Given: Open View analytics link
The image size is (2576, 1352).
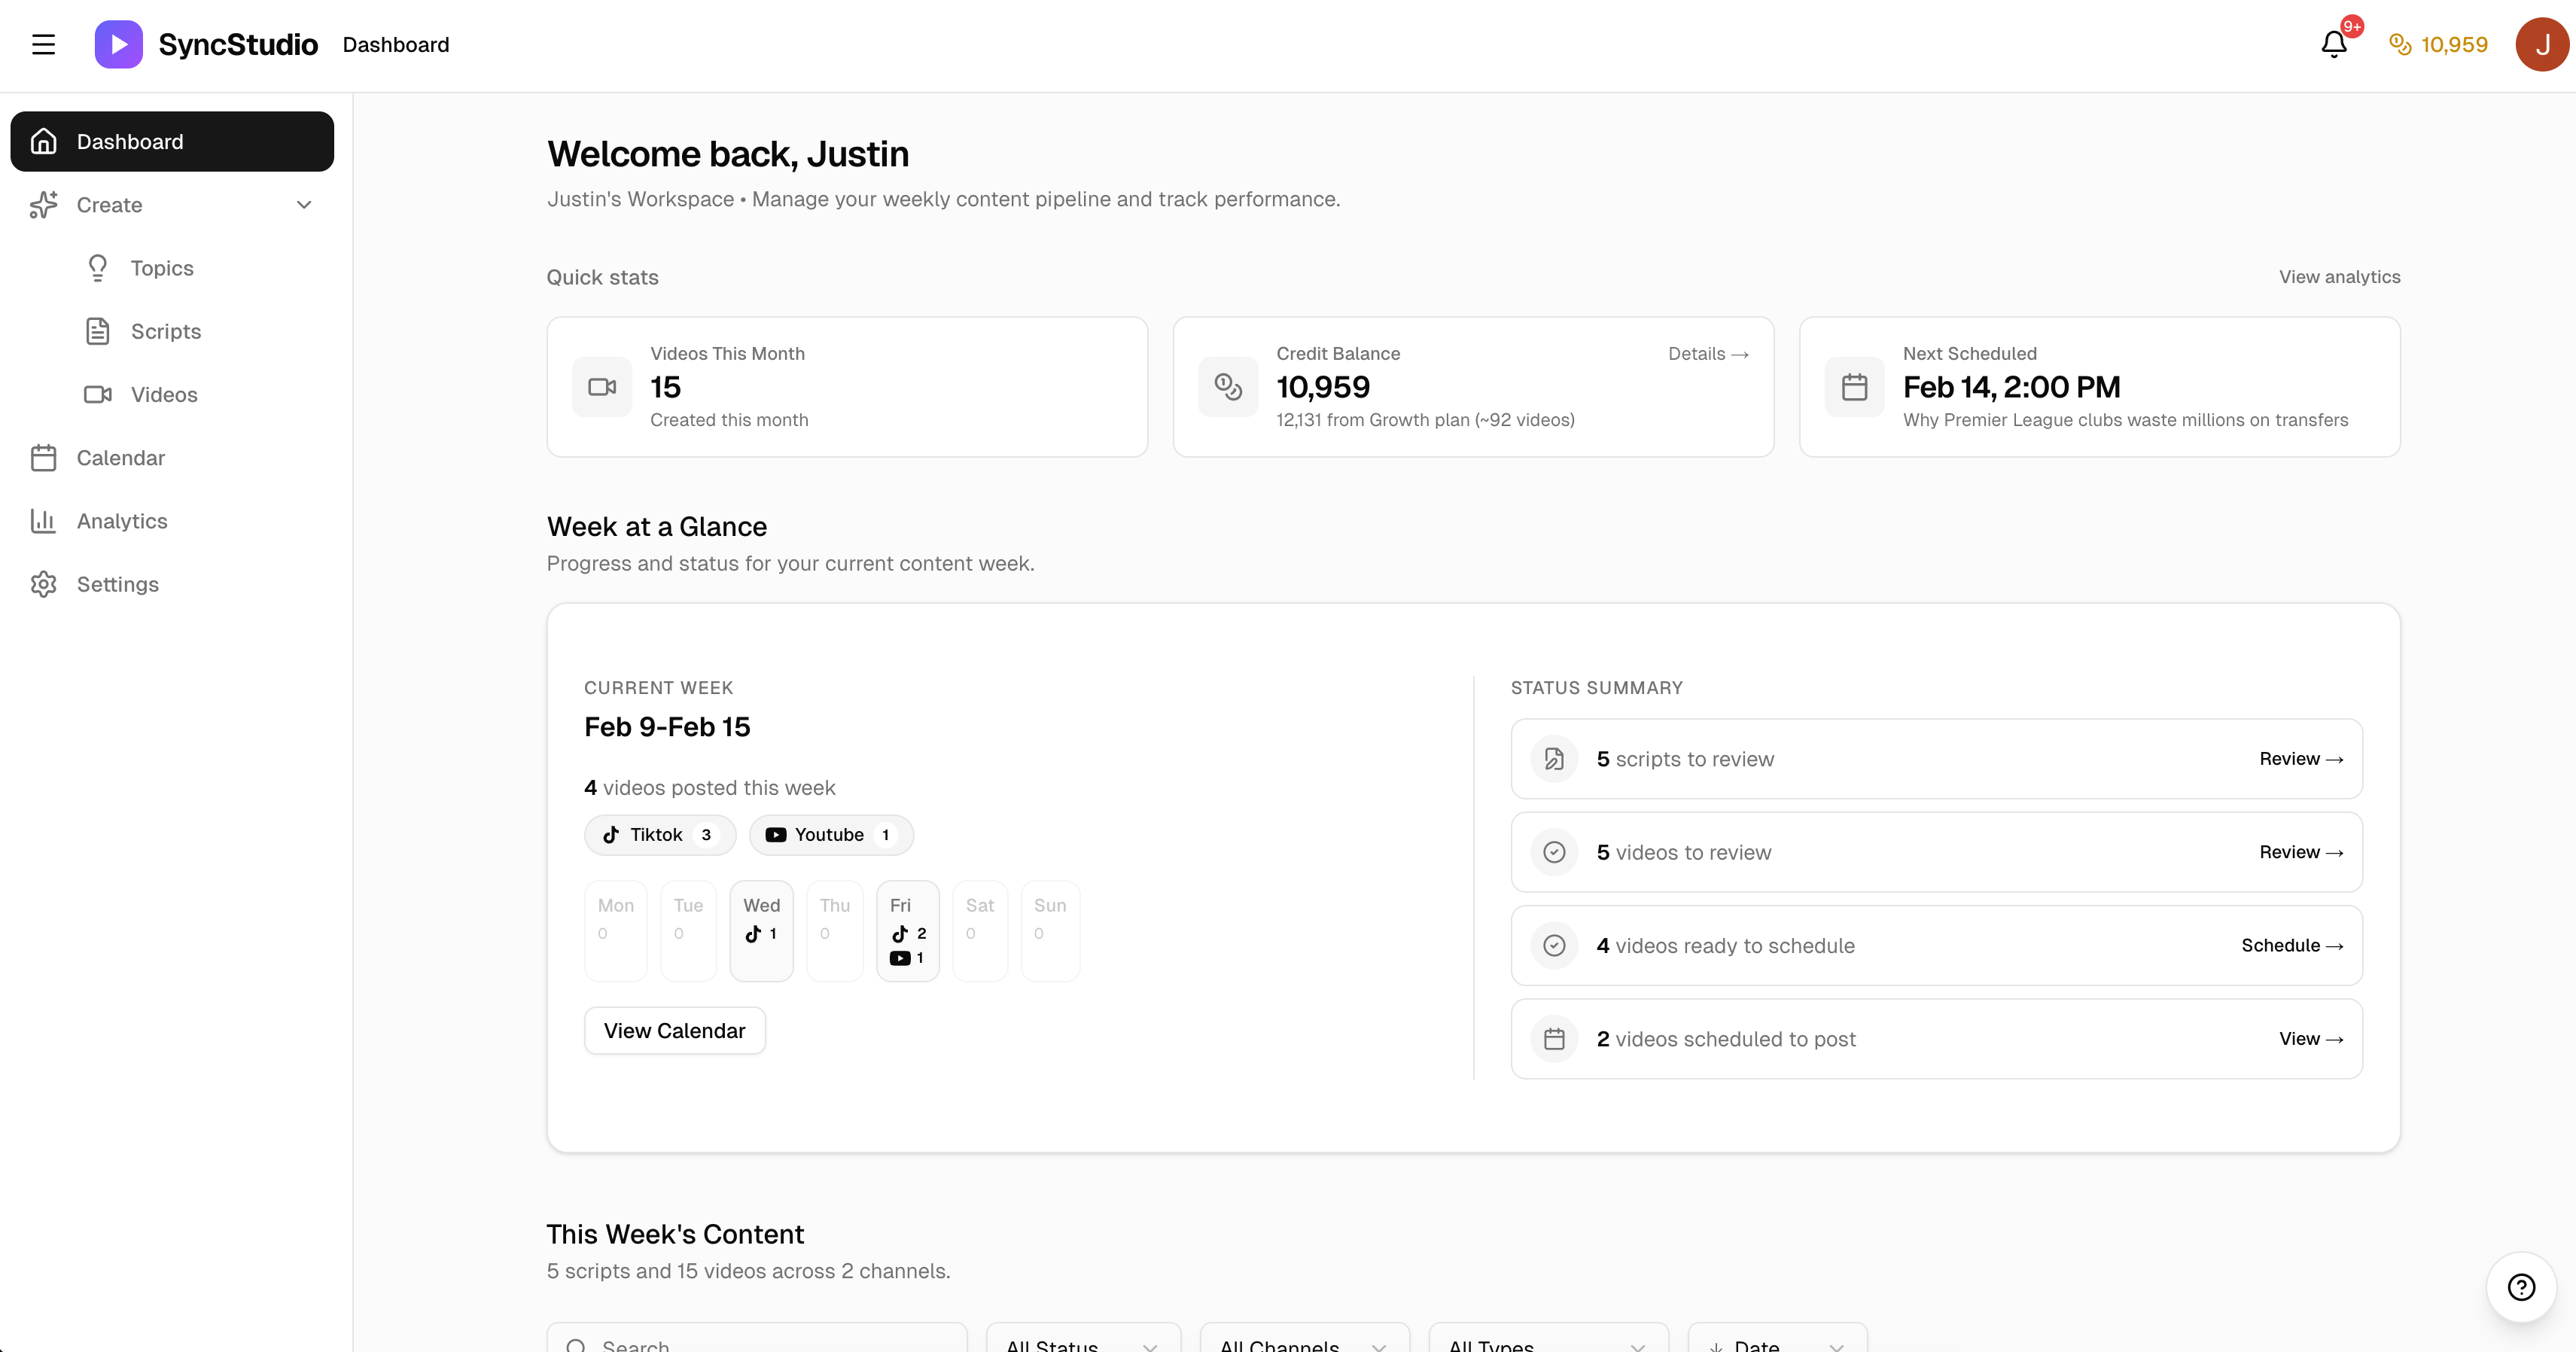Looking at the screenshot, I should (2340, 276).
